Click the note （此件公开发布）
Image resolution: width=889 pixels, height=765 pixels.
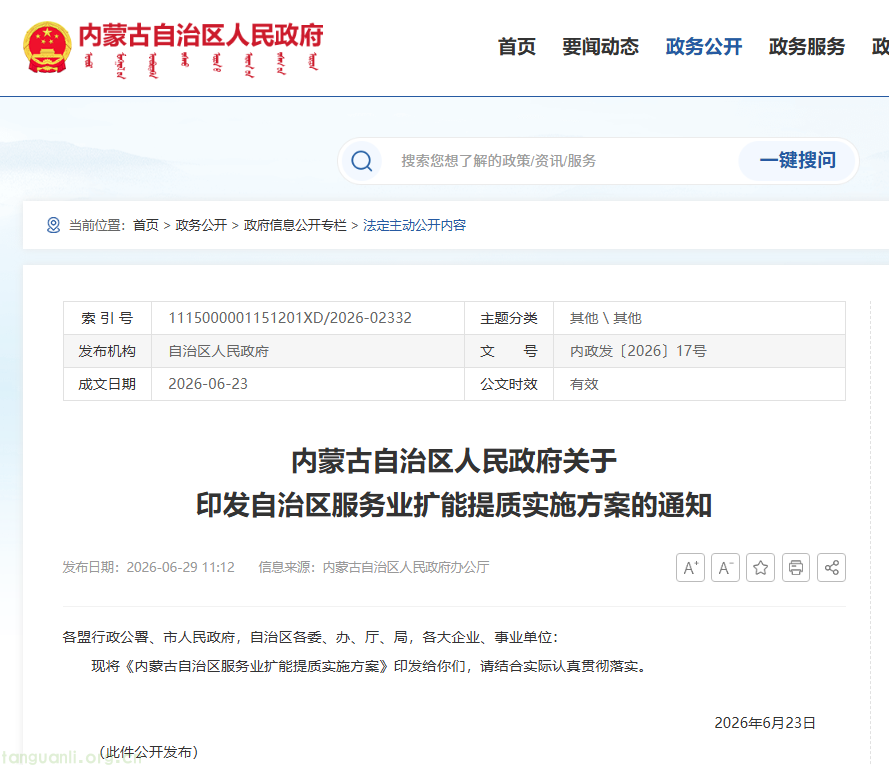point(149,752)
